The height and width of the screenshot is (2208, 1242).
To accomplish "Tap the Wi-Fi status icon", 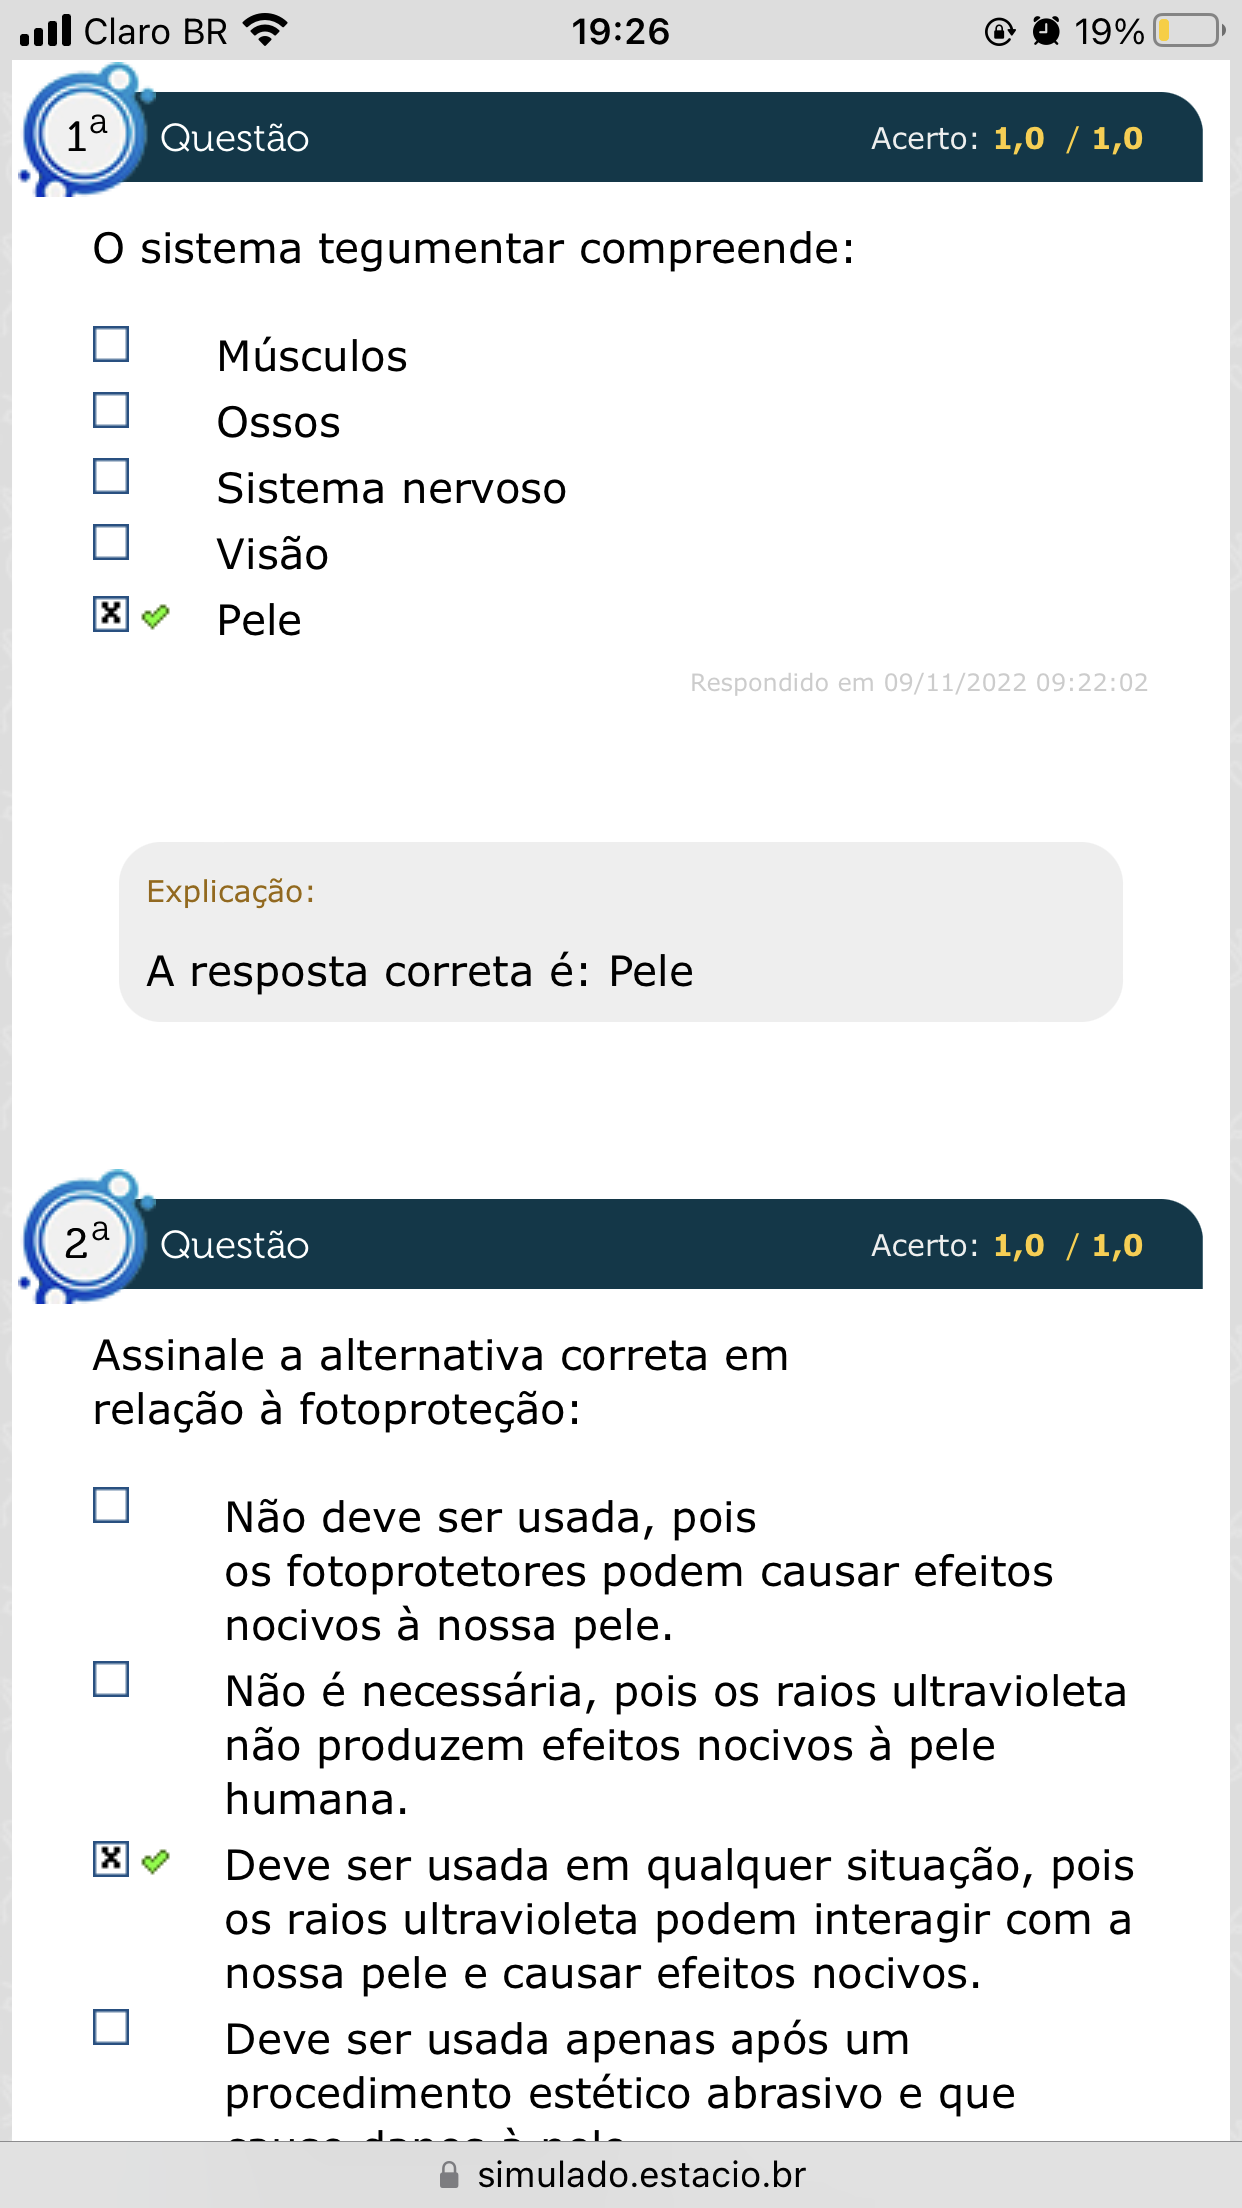I will click(x=266, y=30).
